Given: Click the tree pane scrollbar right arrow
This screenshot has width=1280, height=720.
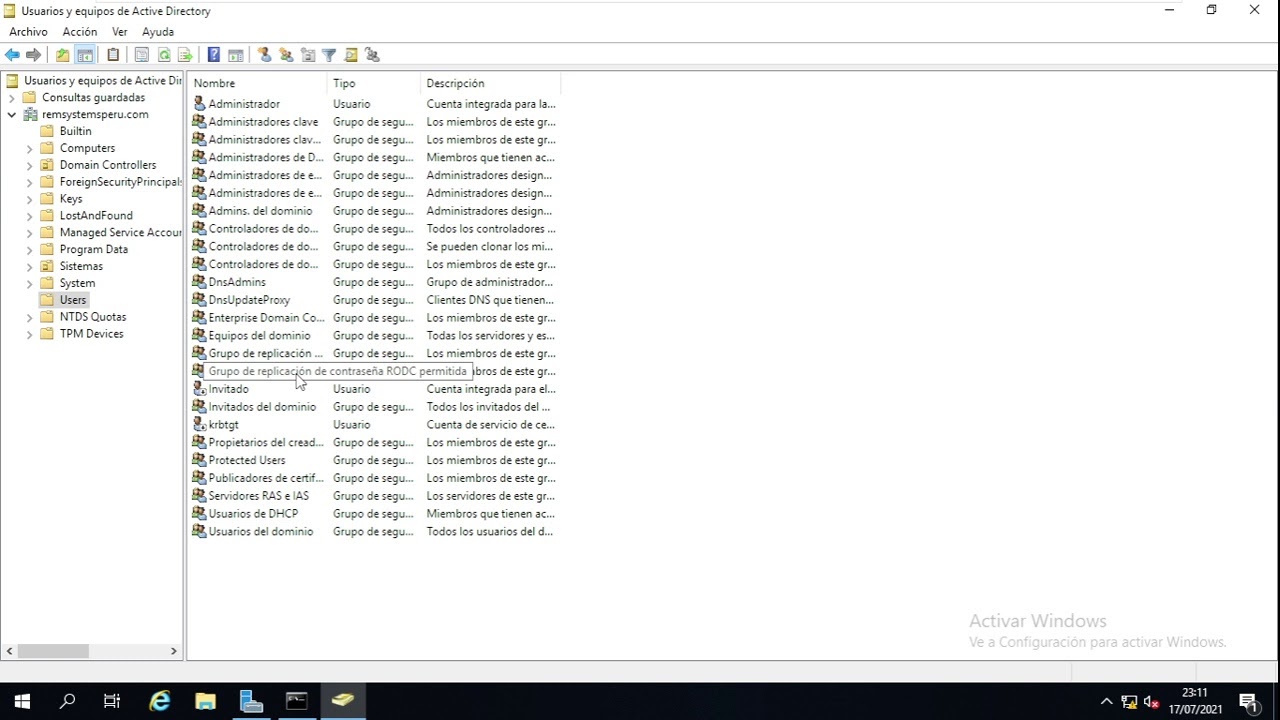Looking at the screenshot, I should coord(174,651).
